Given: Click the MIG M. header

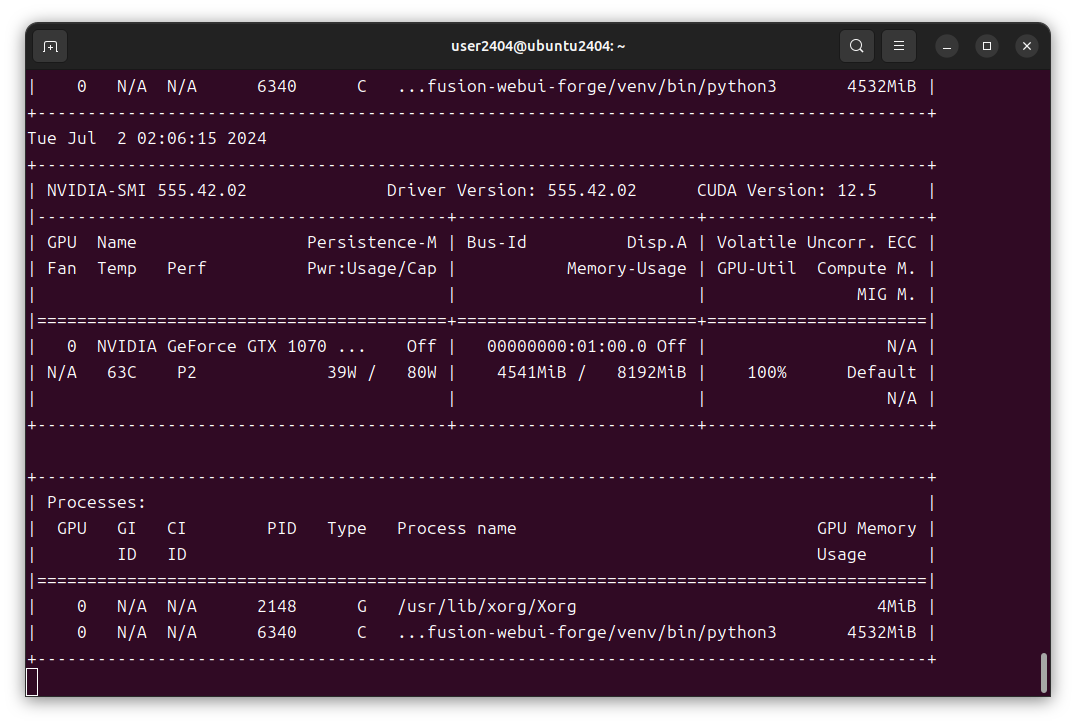Looking at the screenshot, I should click(x=886, y=295).
